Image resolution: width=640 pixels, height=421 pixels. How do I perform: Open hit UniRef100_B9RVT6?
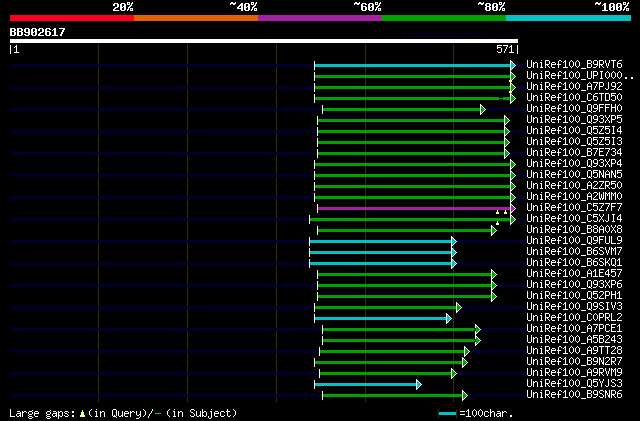tap(574, 65)
